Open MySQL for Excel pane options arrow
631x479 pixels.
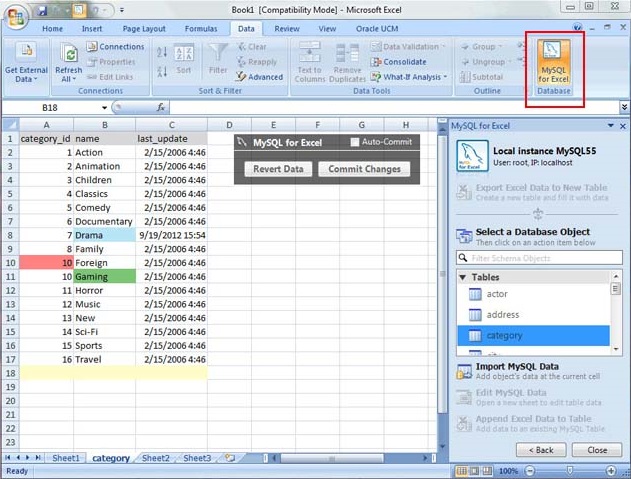point(610,126)
